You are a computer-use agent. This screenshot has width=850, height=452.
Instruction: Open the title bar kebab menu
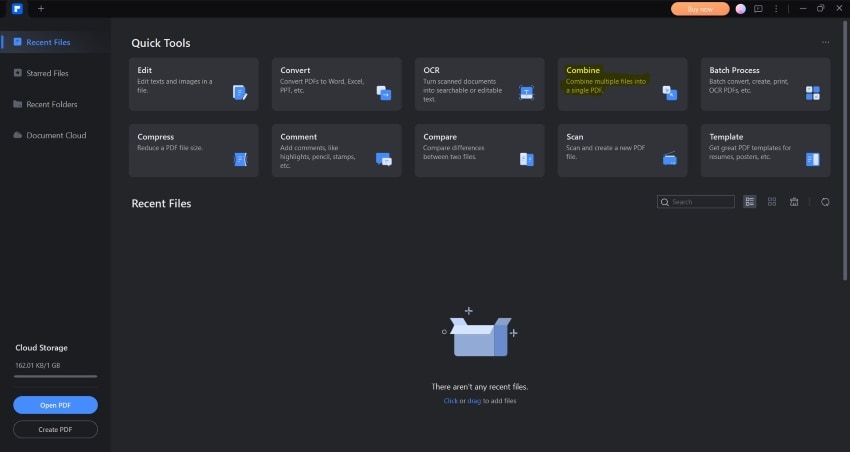(x=776, y=9)
